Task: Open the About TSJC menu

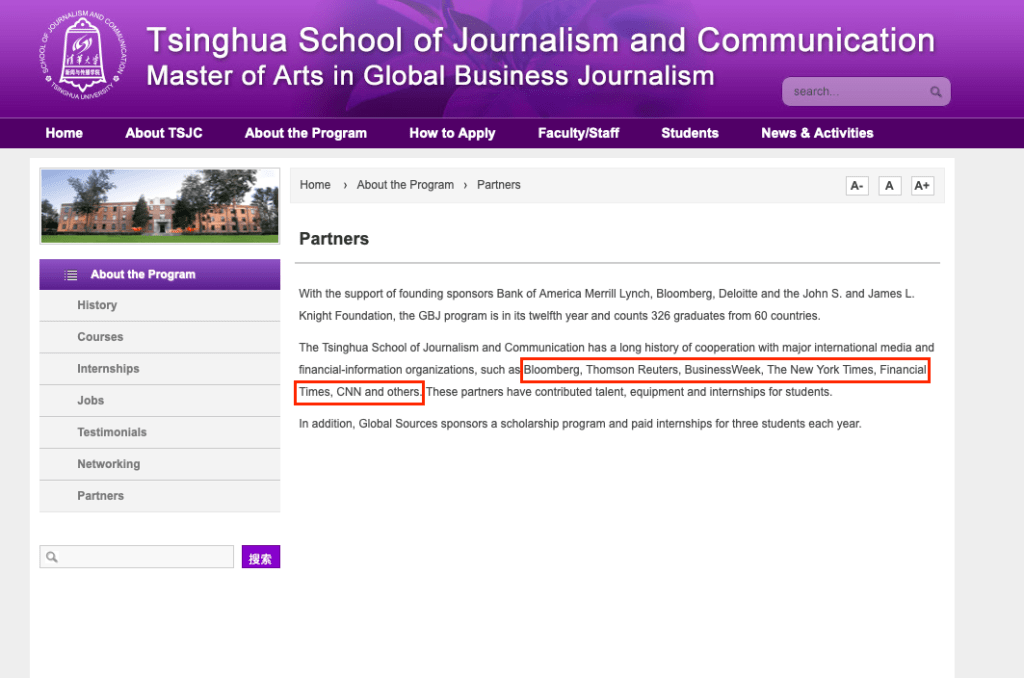Action: coord(164,133)
